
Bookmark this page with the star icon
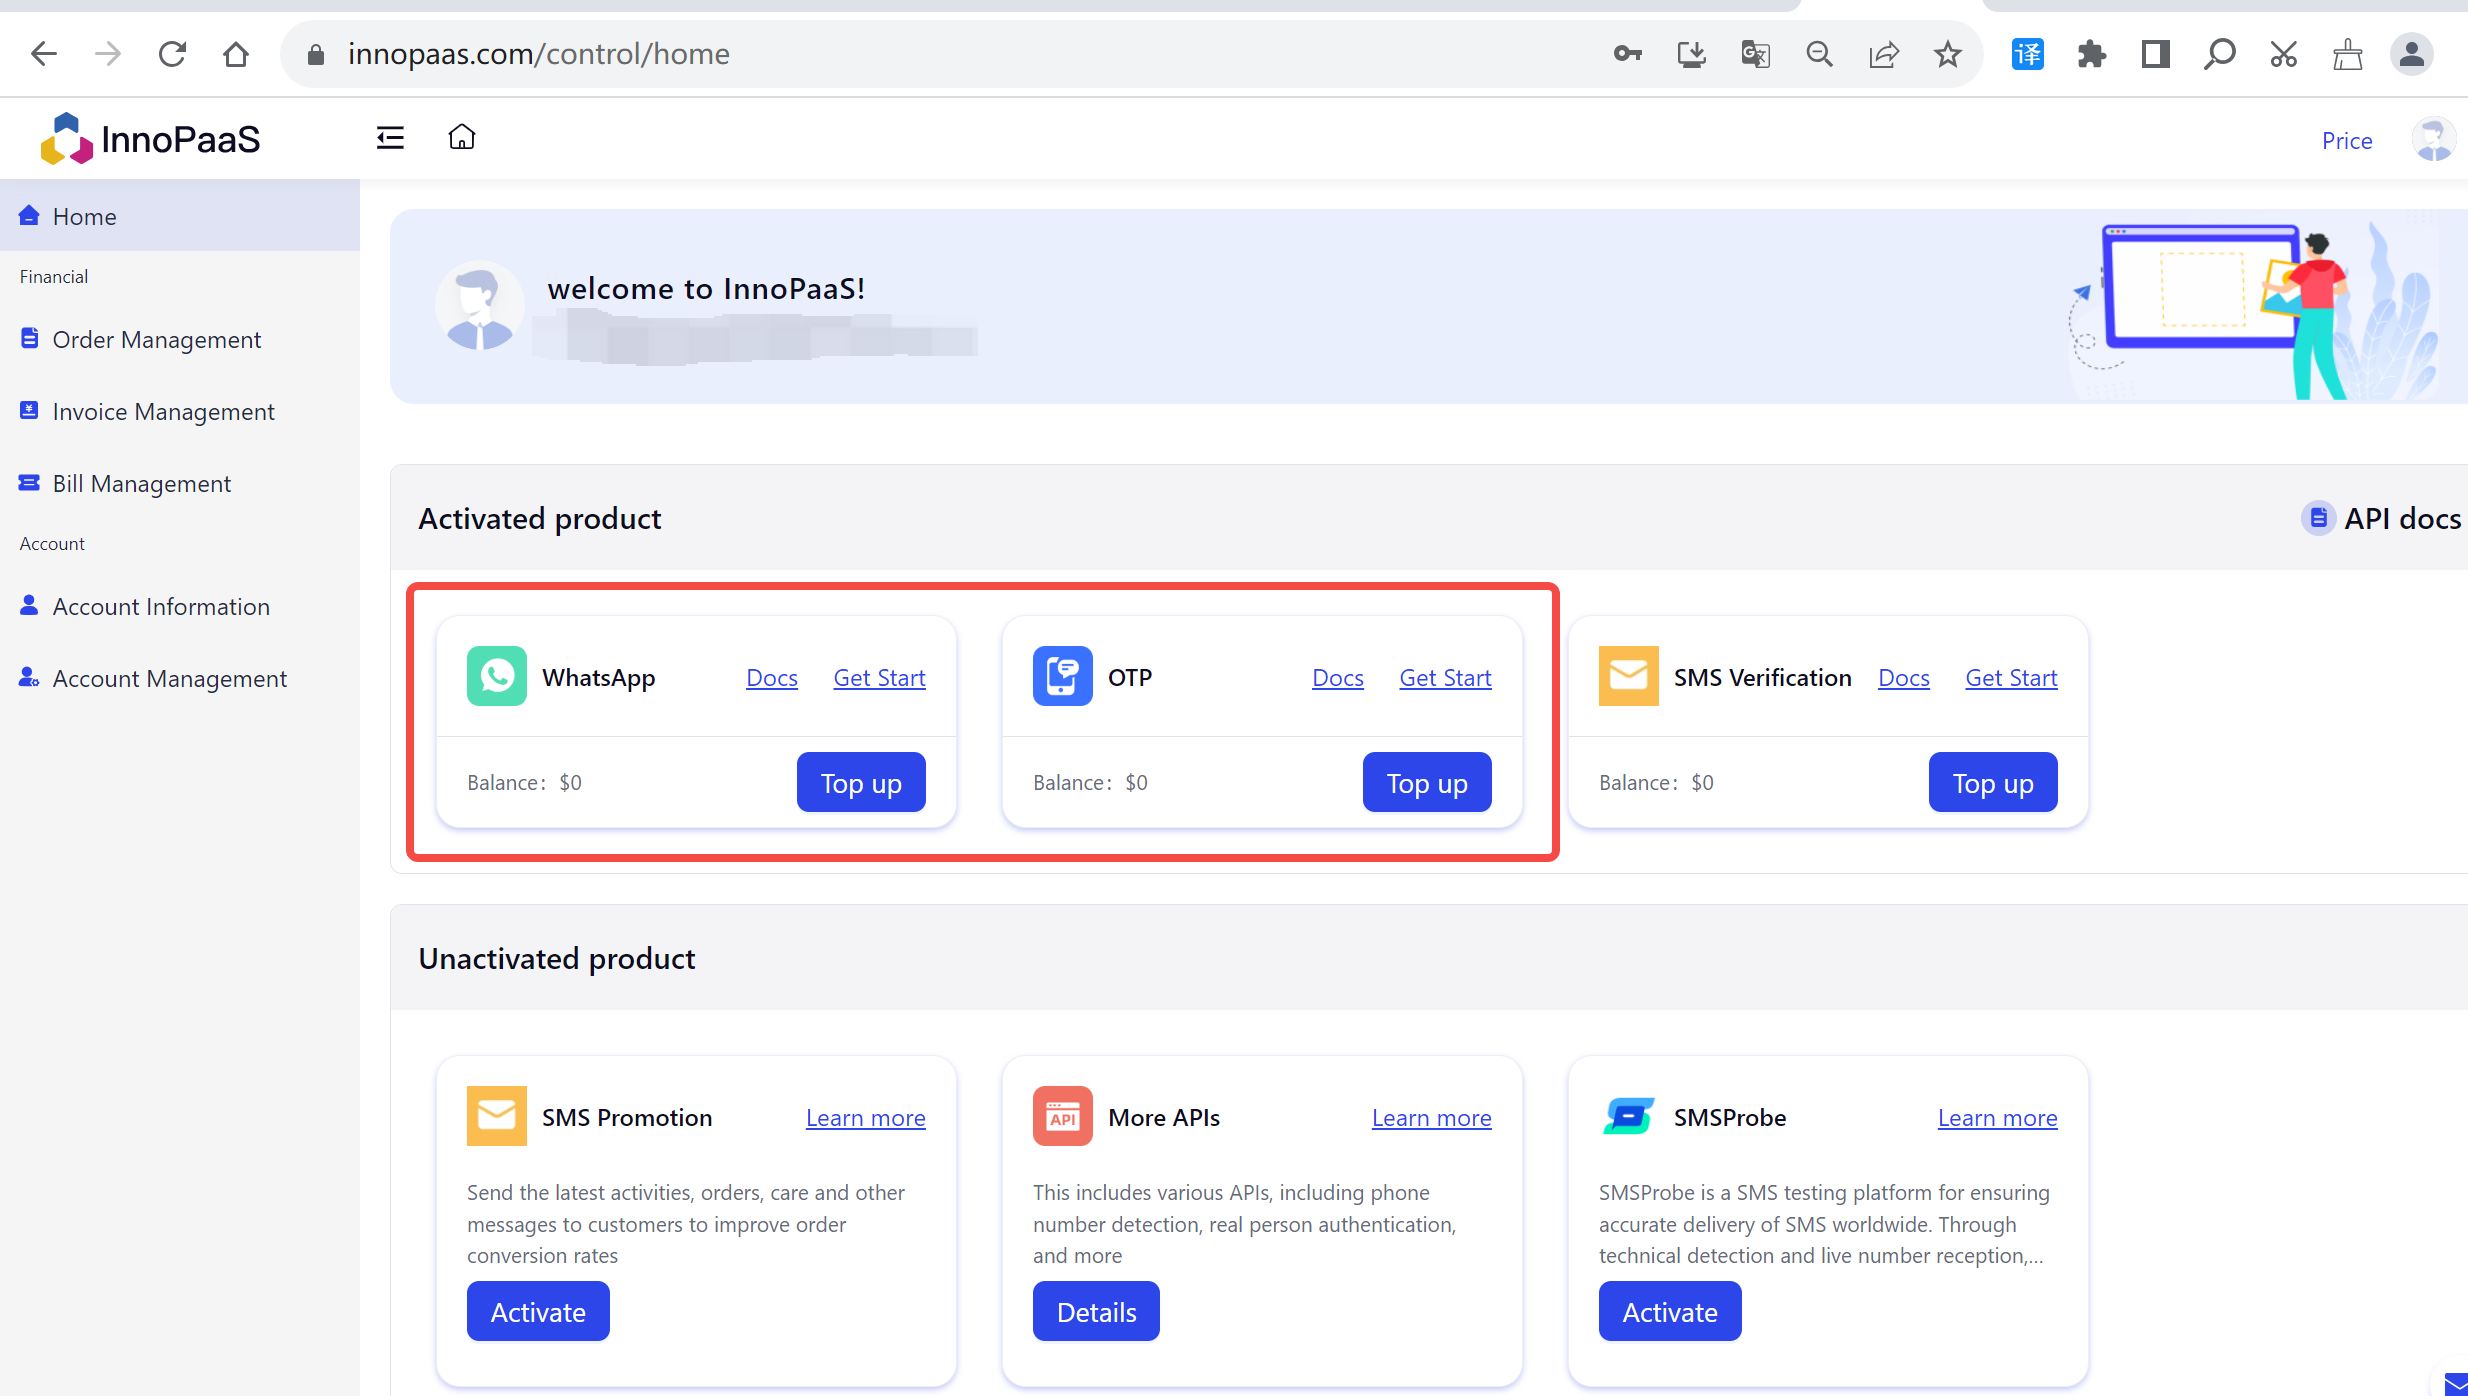pos(1948,54)
